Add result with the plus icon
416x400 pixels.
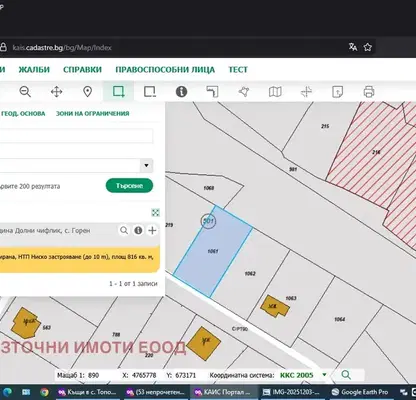tap(152, 230)
